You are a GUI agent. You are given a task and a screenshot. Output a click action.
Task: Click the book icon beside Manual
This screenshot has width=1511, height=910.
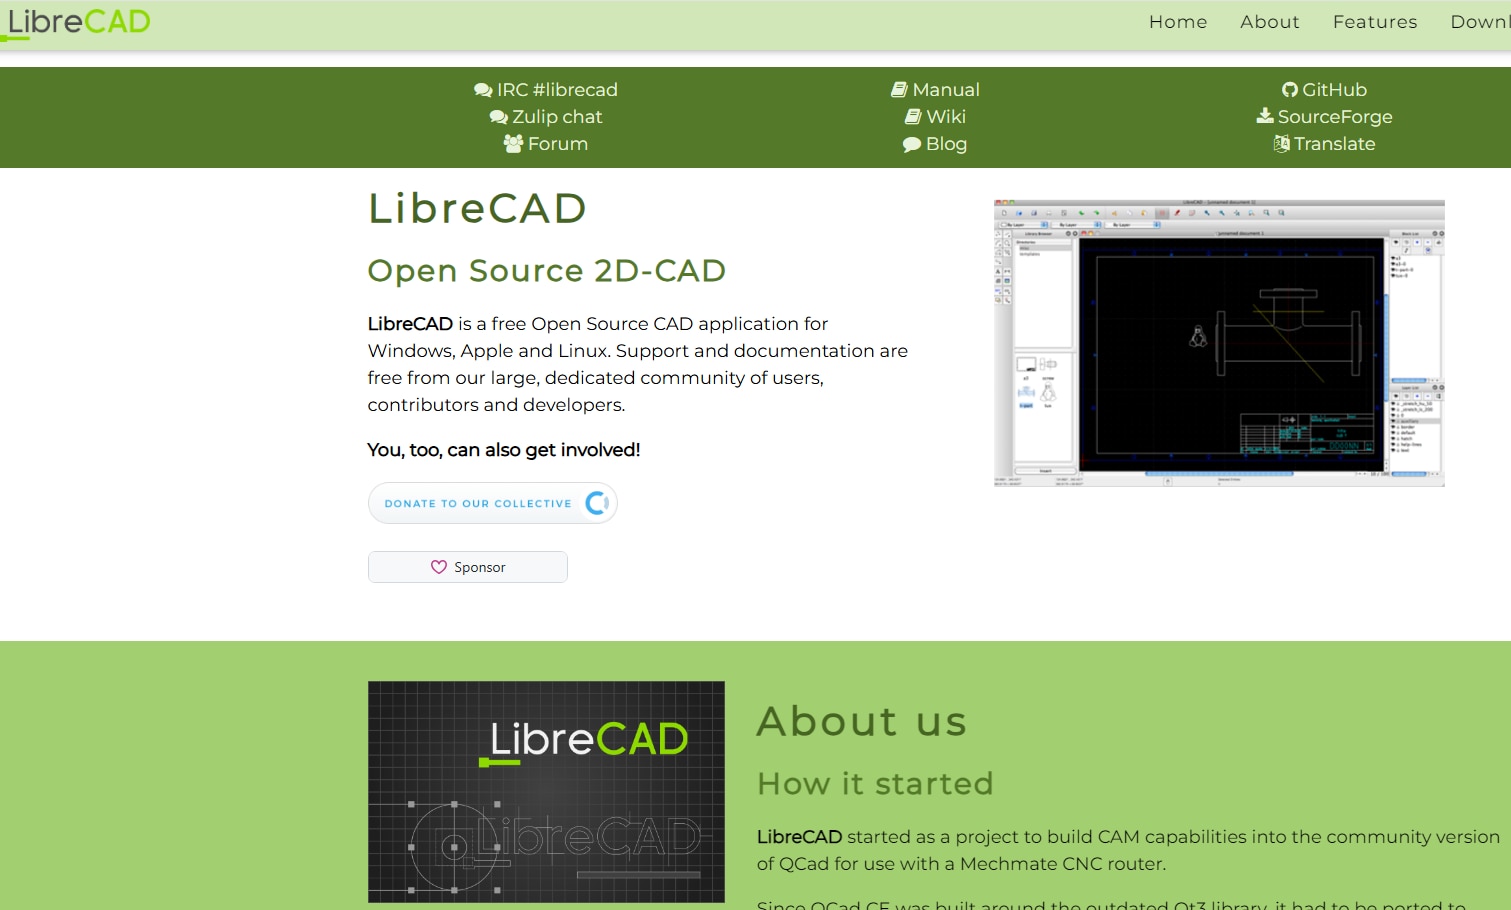click(x=899, y=90)
